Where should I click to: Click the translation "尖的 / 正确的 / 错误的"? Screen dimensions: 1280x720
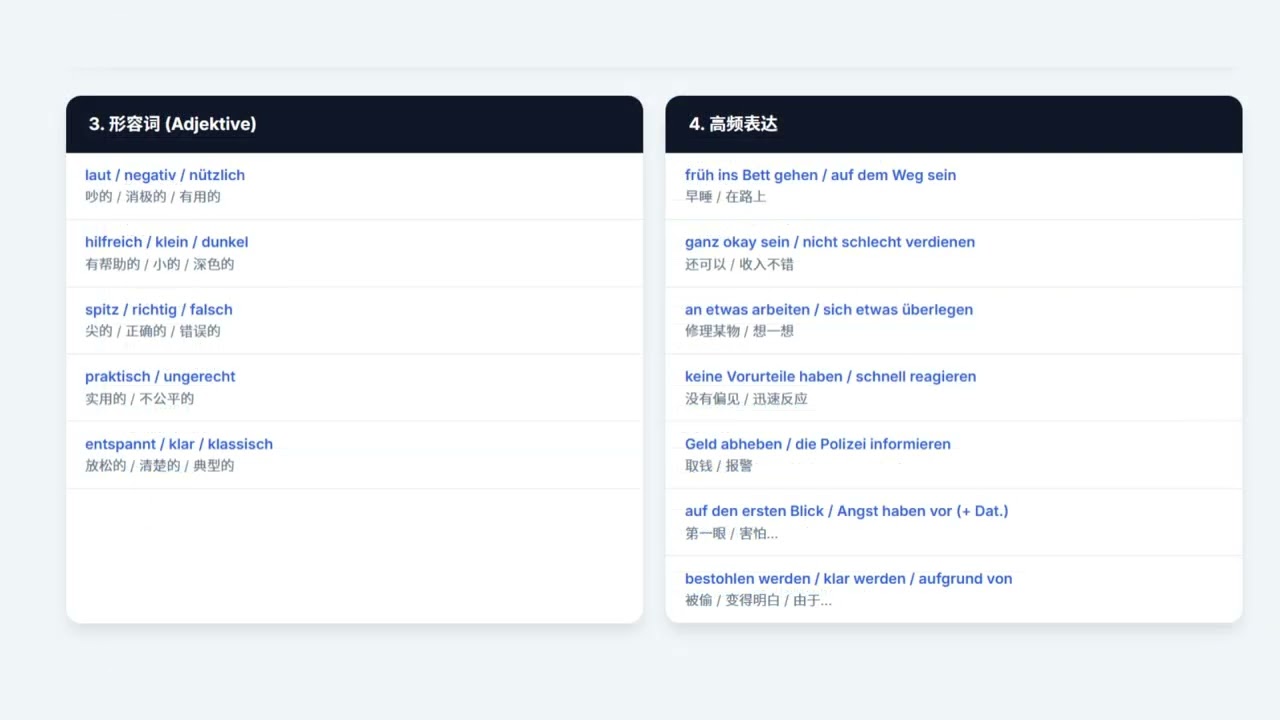pos(153,331)
